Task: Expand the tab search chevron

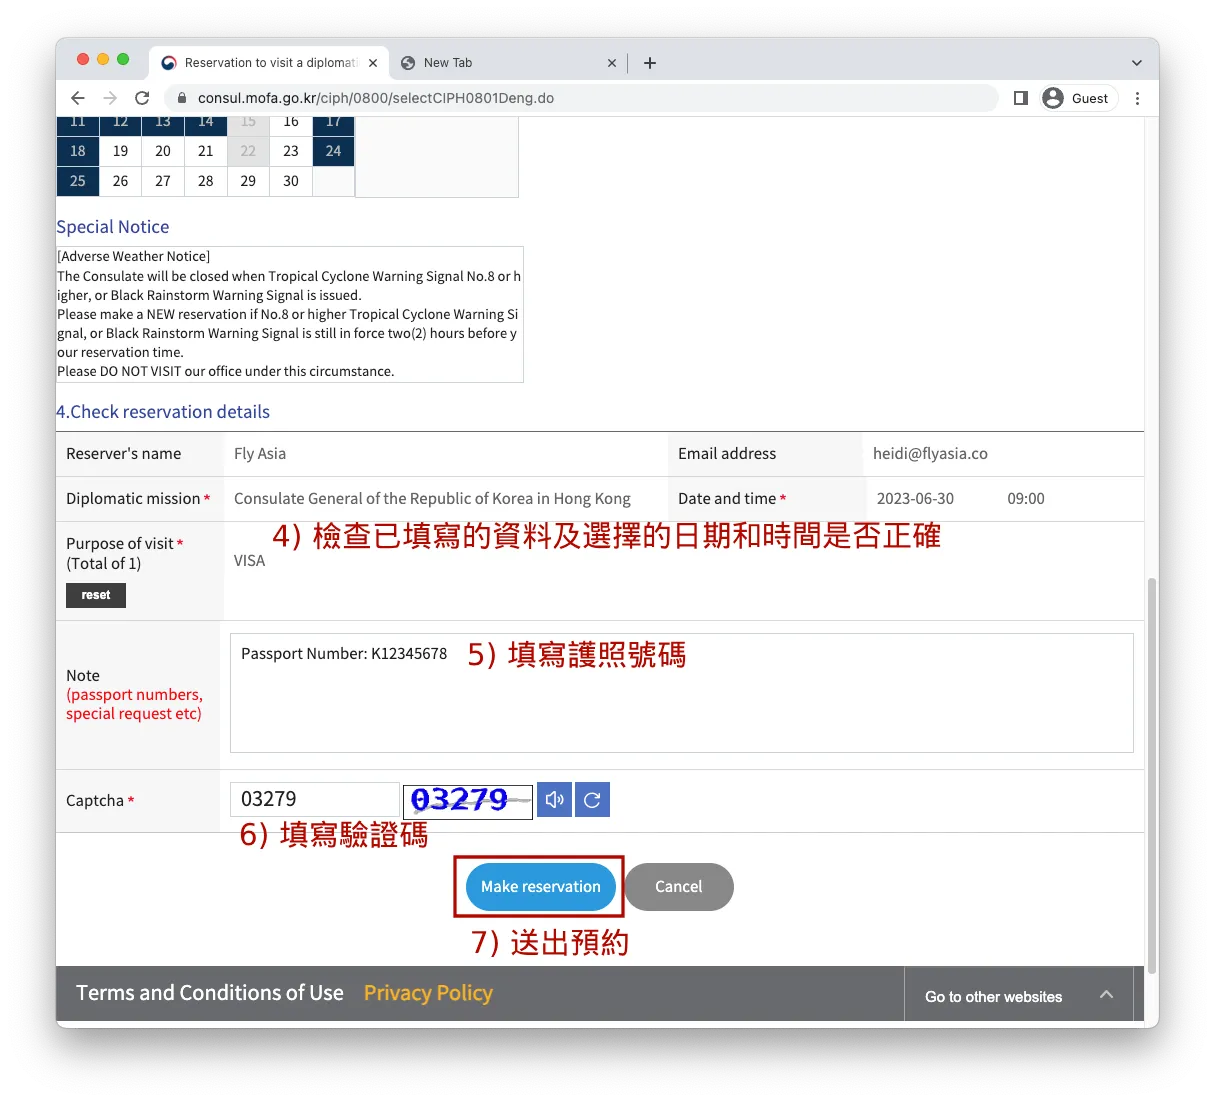Action: (1136, 63)
